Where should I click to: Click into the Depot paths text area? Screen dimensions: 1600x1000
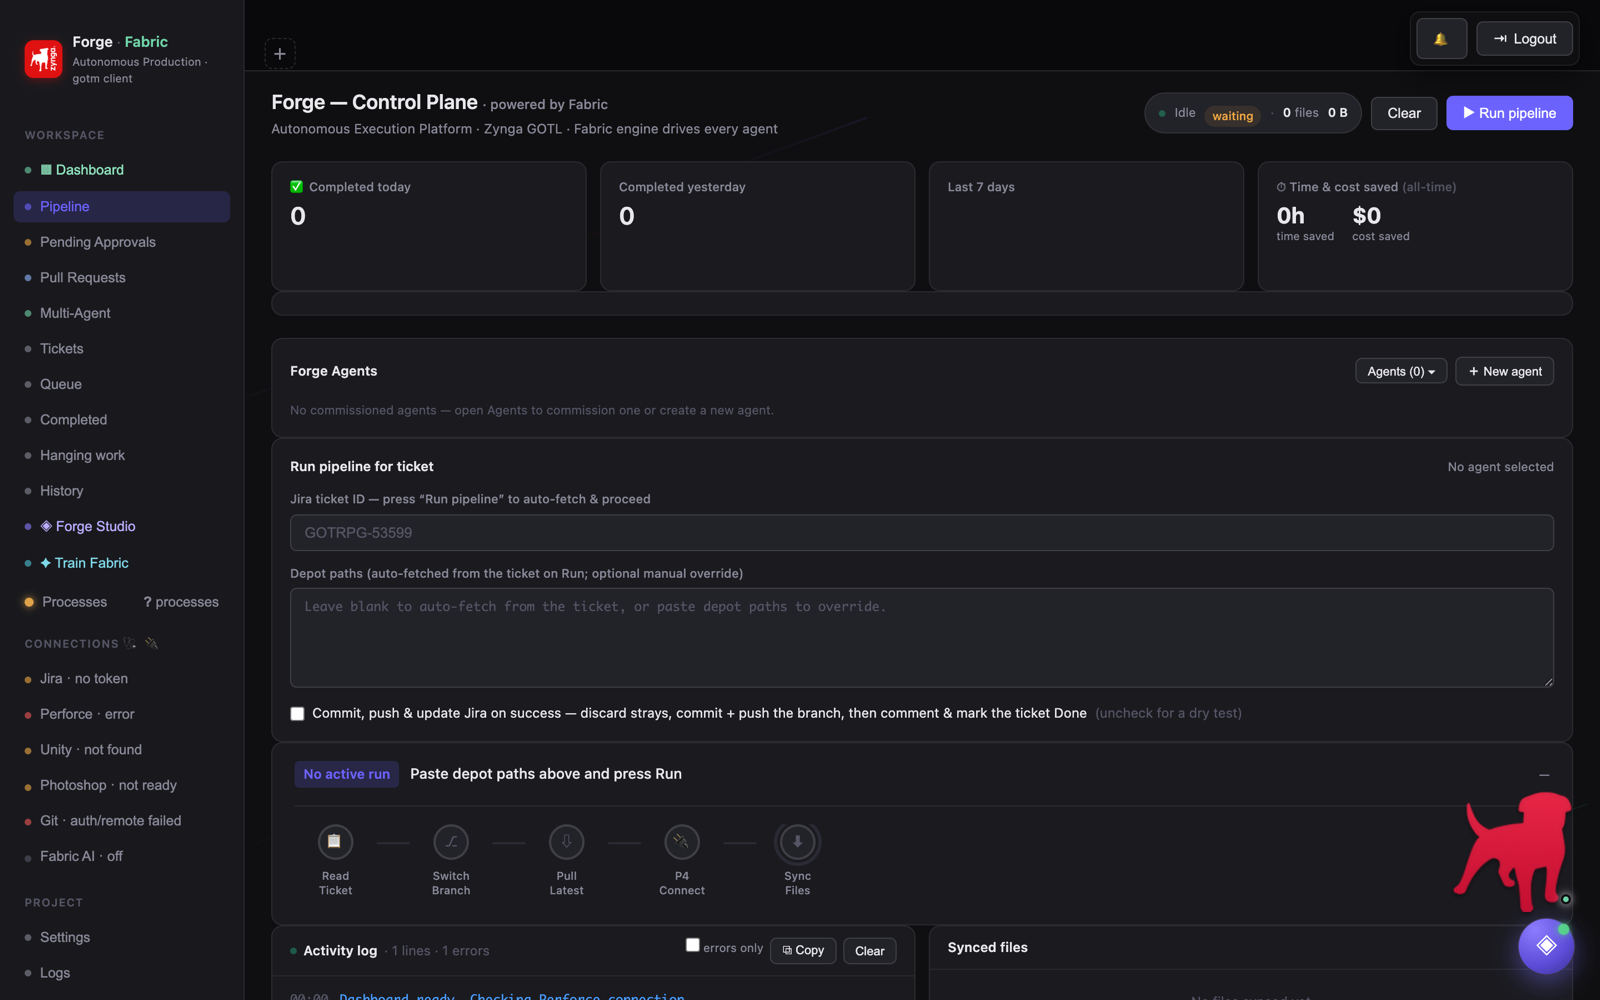922,638
